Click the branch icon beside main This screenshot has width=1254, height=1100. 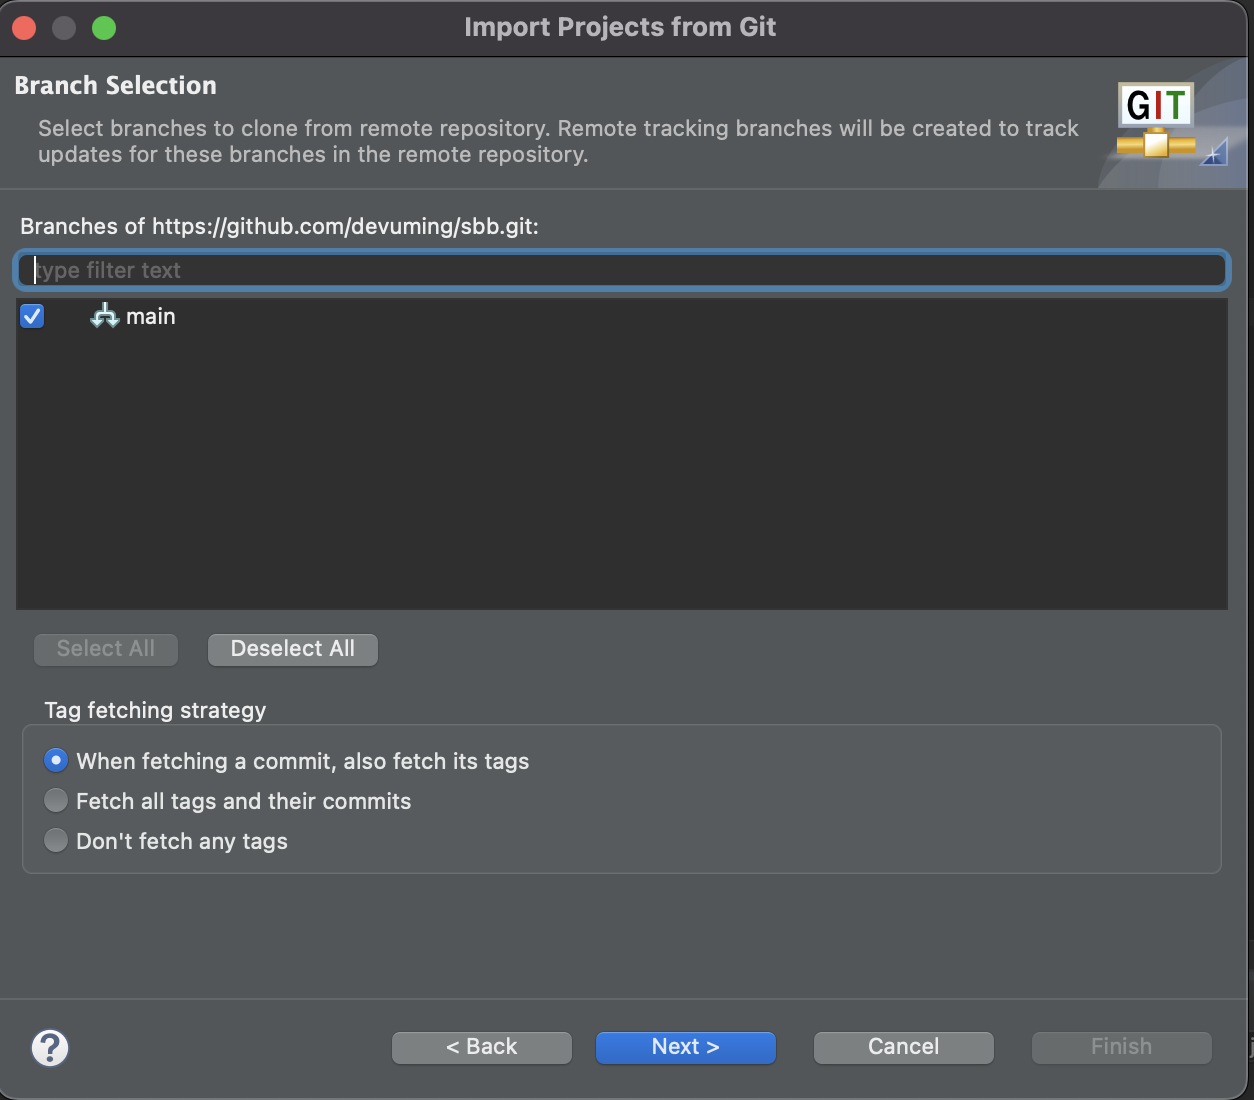click(105, 316)
